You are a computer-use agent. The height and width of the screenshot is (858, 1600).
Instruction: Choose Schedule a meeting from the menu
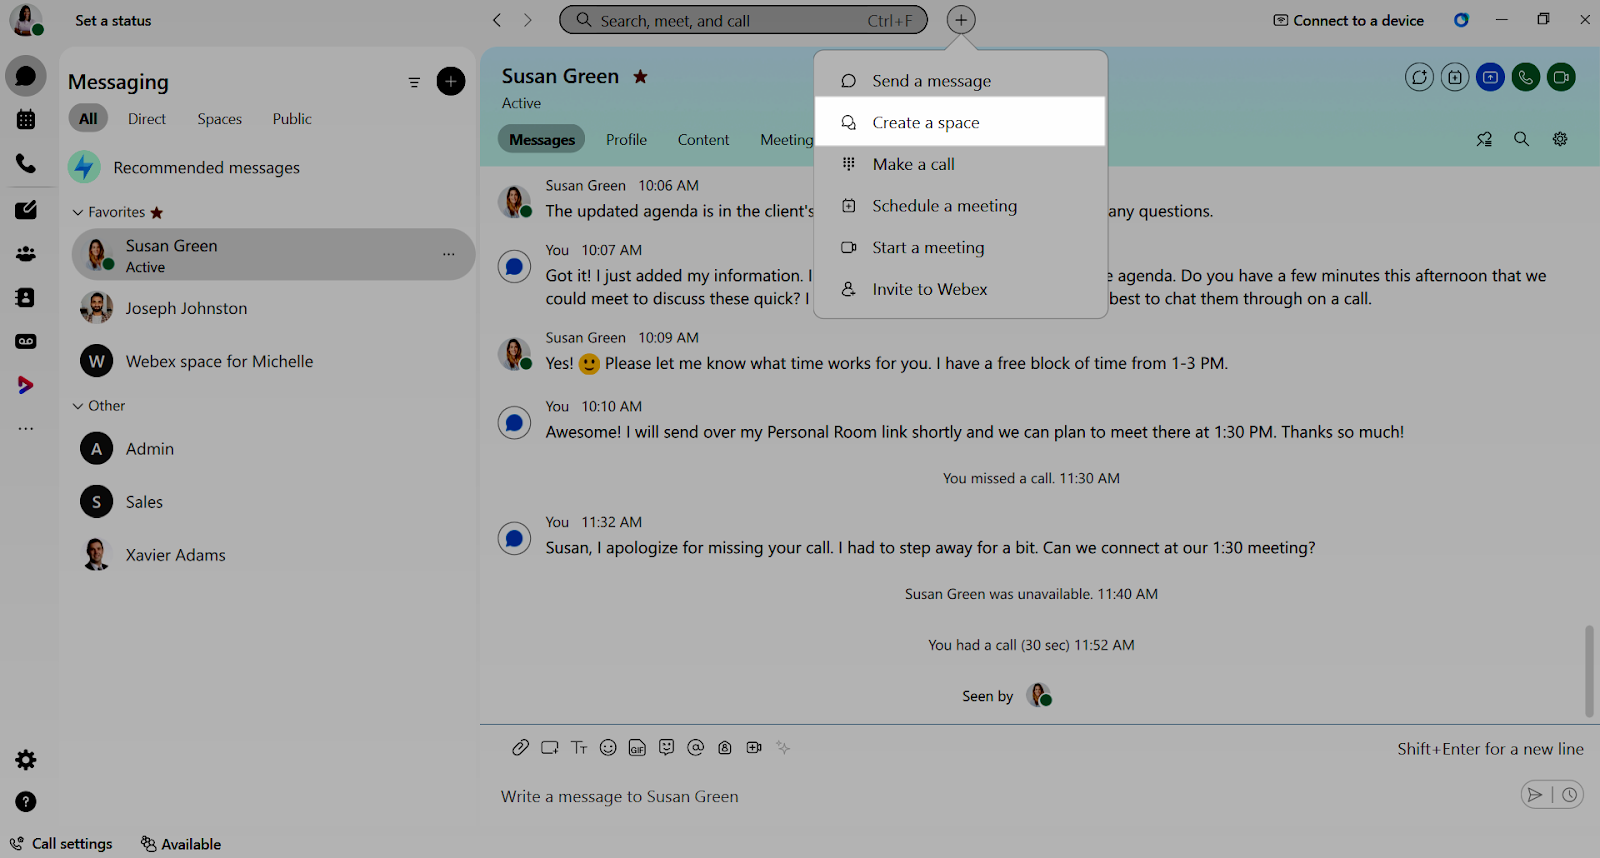point(960,206)
